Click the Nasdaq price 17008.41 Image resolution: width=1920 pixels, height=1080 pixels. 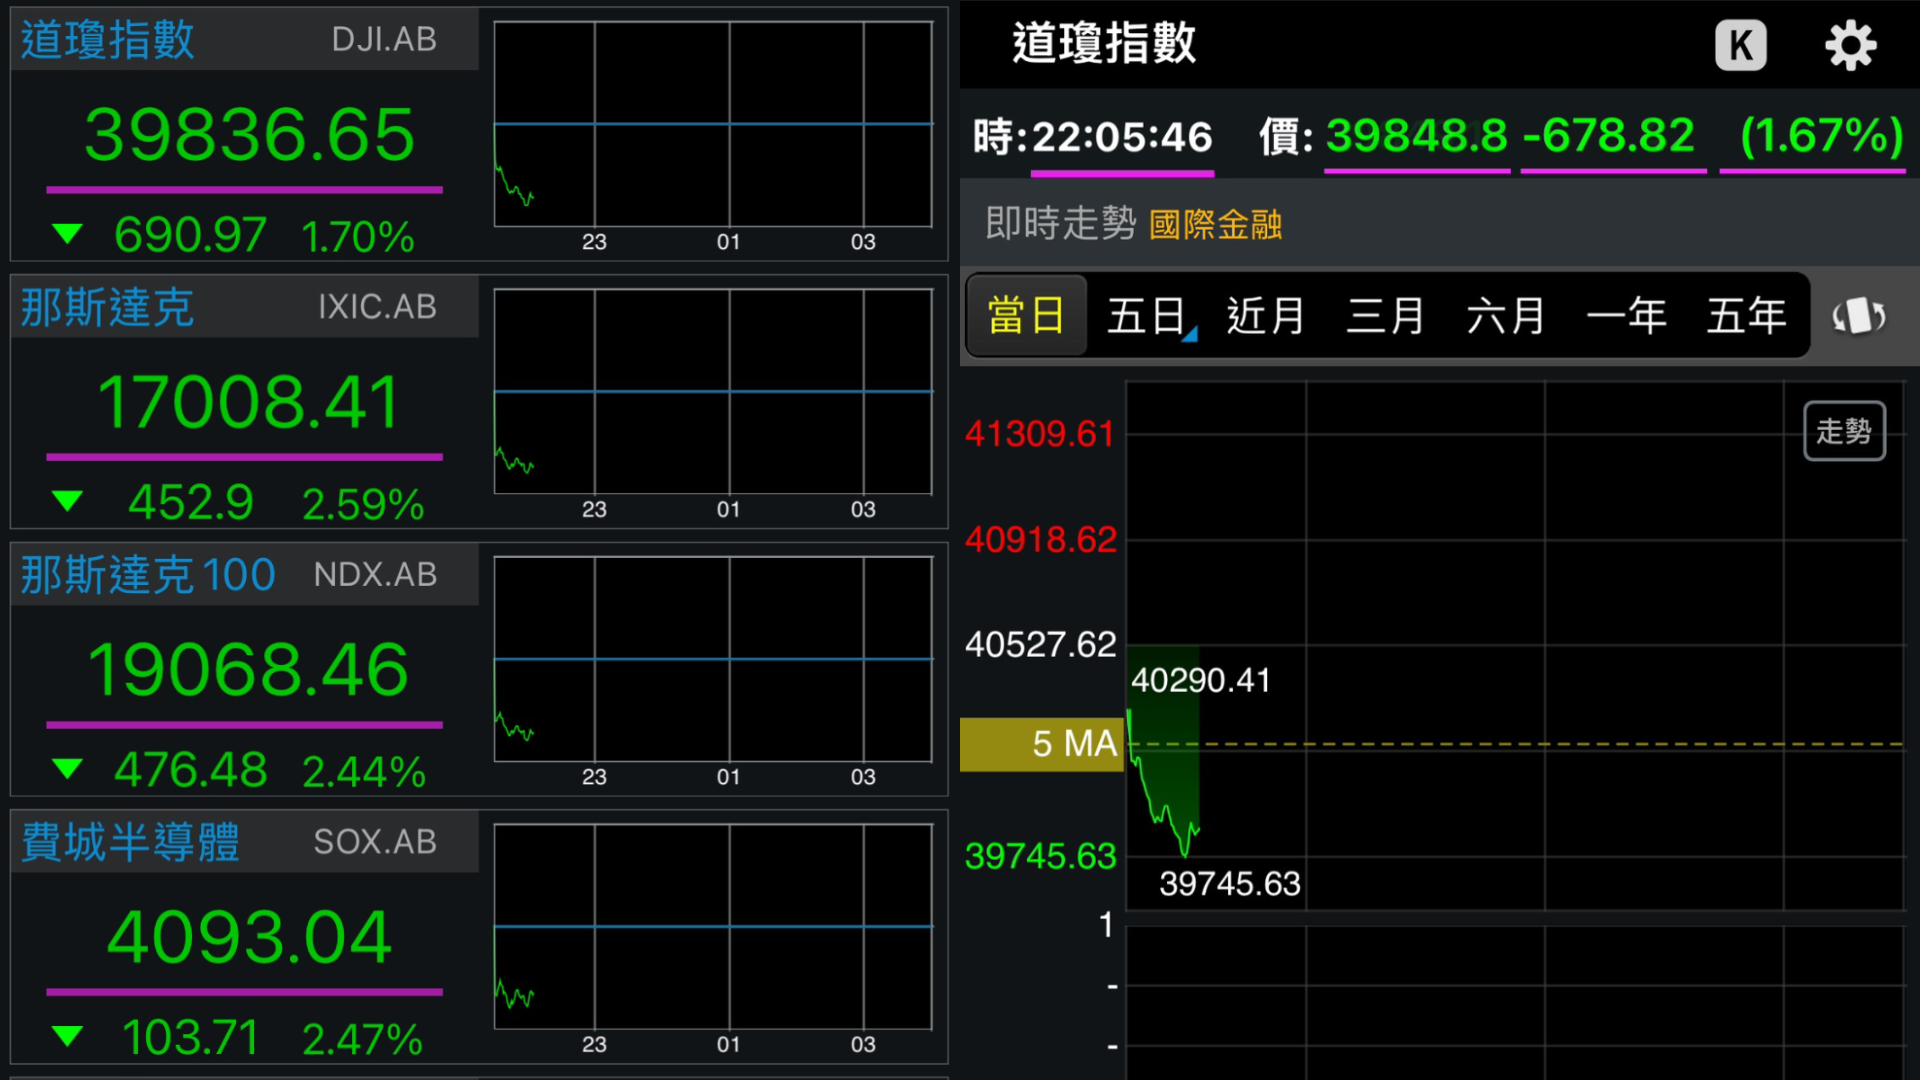pyautogui.click(x=249, y=402)
